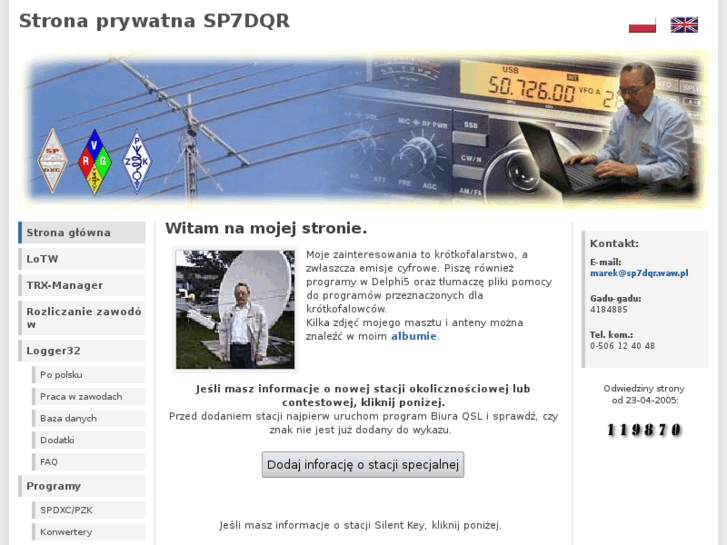This screenshot has height=545, width=727.
Task: Click the radio and antenna header banner
Action: 364,129
